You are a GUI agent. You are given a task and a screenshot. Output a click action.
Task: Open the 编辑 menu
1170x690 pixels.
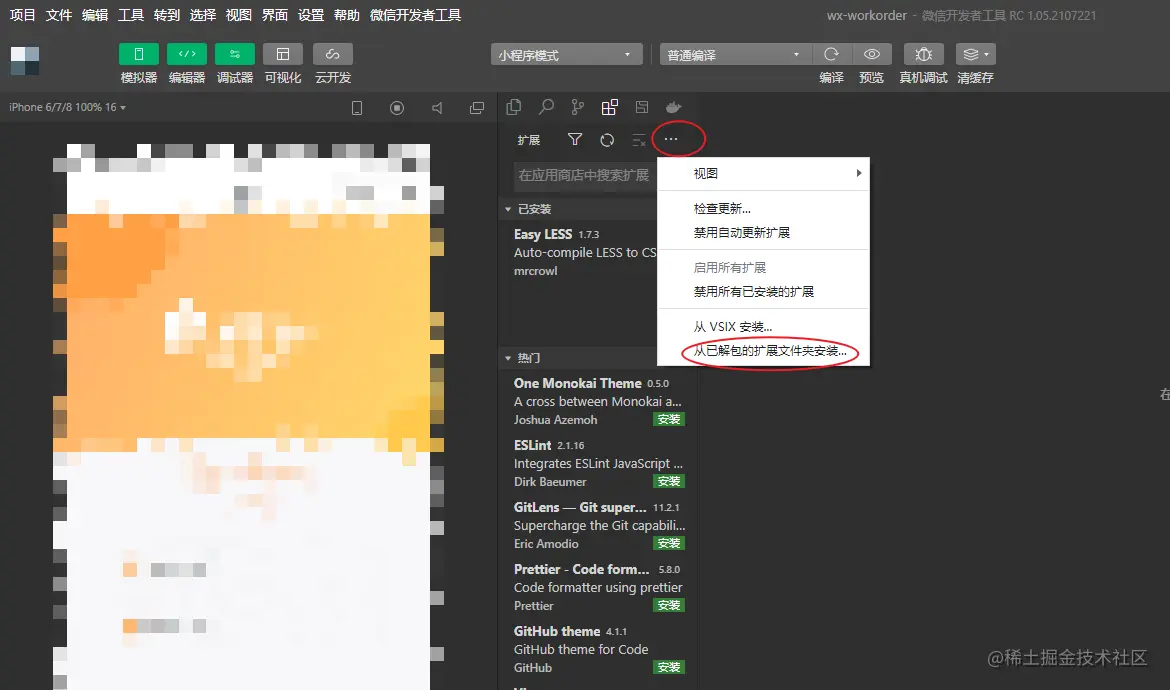click(x=95, y=15)
